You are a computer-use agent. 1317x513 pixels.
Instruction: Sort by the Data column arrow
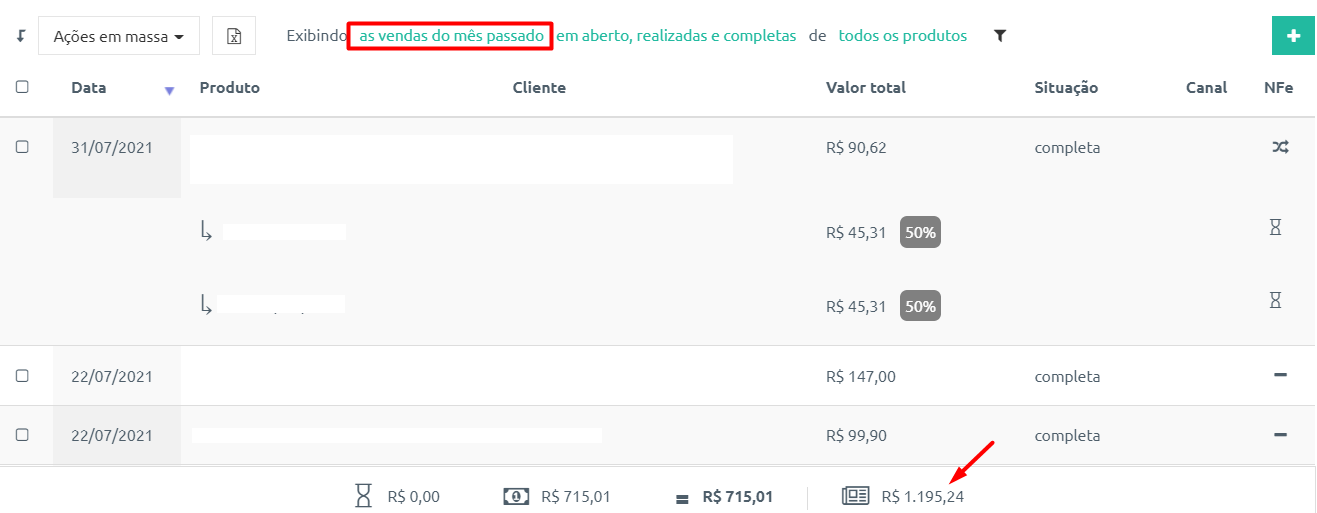pos(169,91)
